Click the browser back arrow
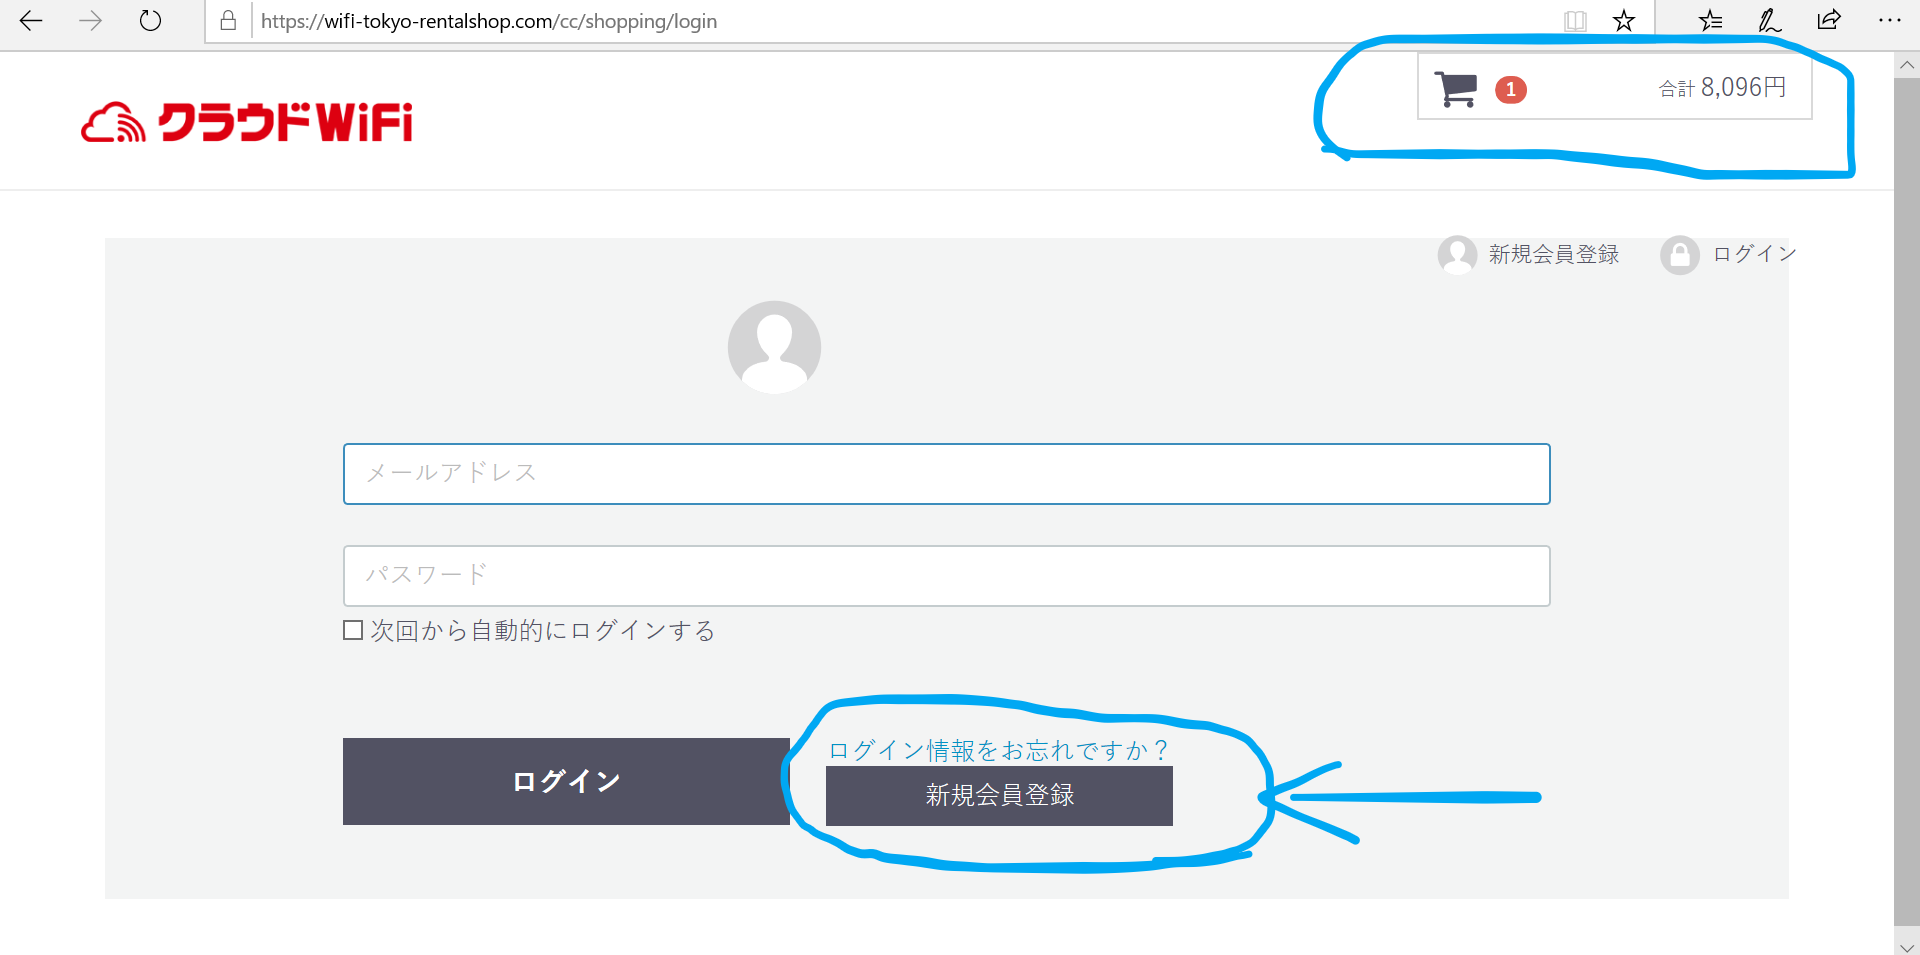The height and width of the screenshot is (955, 1920). click(31, 21)
